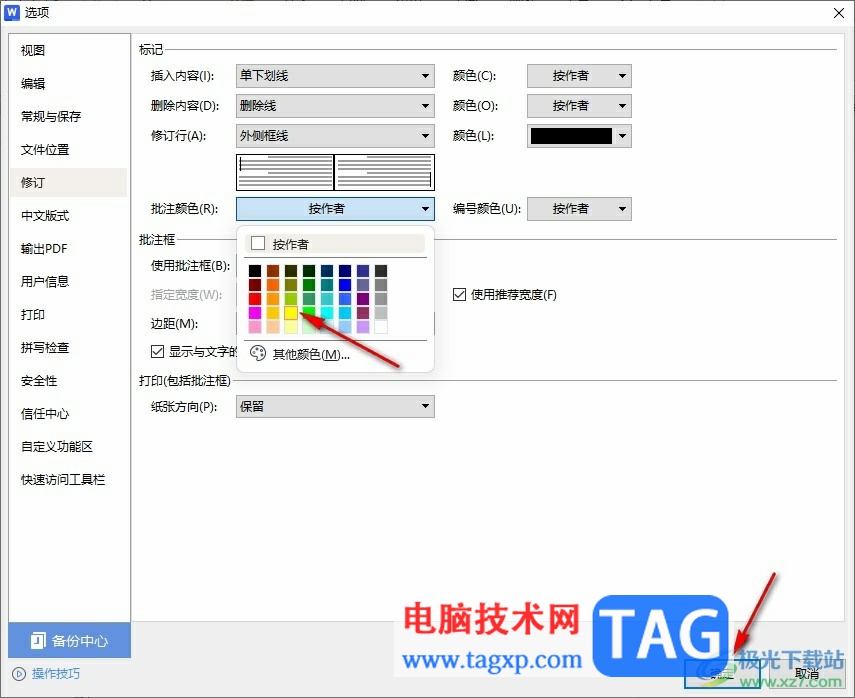Click the 确定 button

722,675
